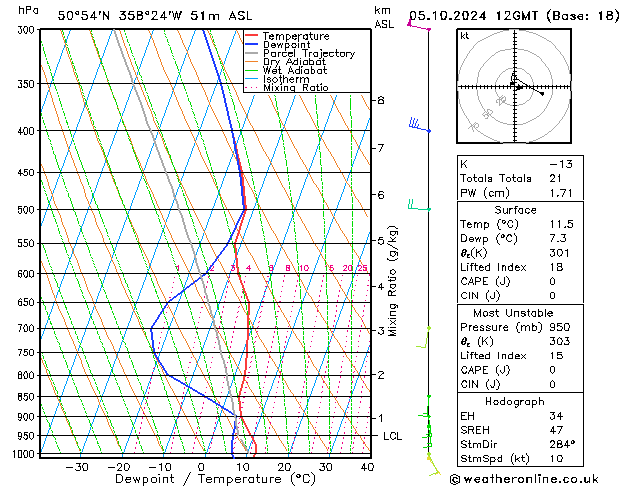Click the SREH value 47
Viewport: 629px width, 486px height.
click(x=556, y=430)
